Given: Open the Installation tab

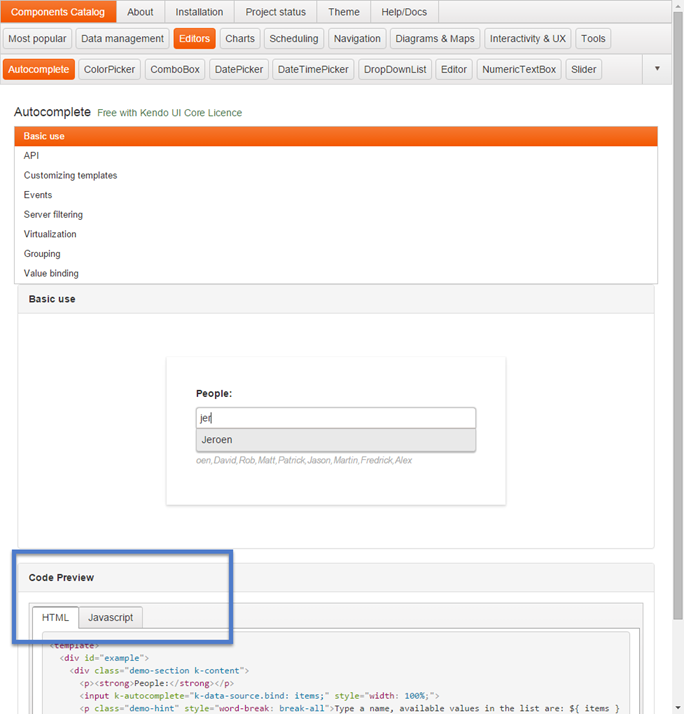Looking at the screenshot, I should (x=199, y=12).
